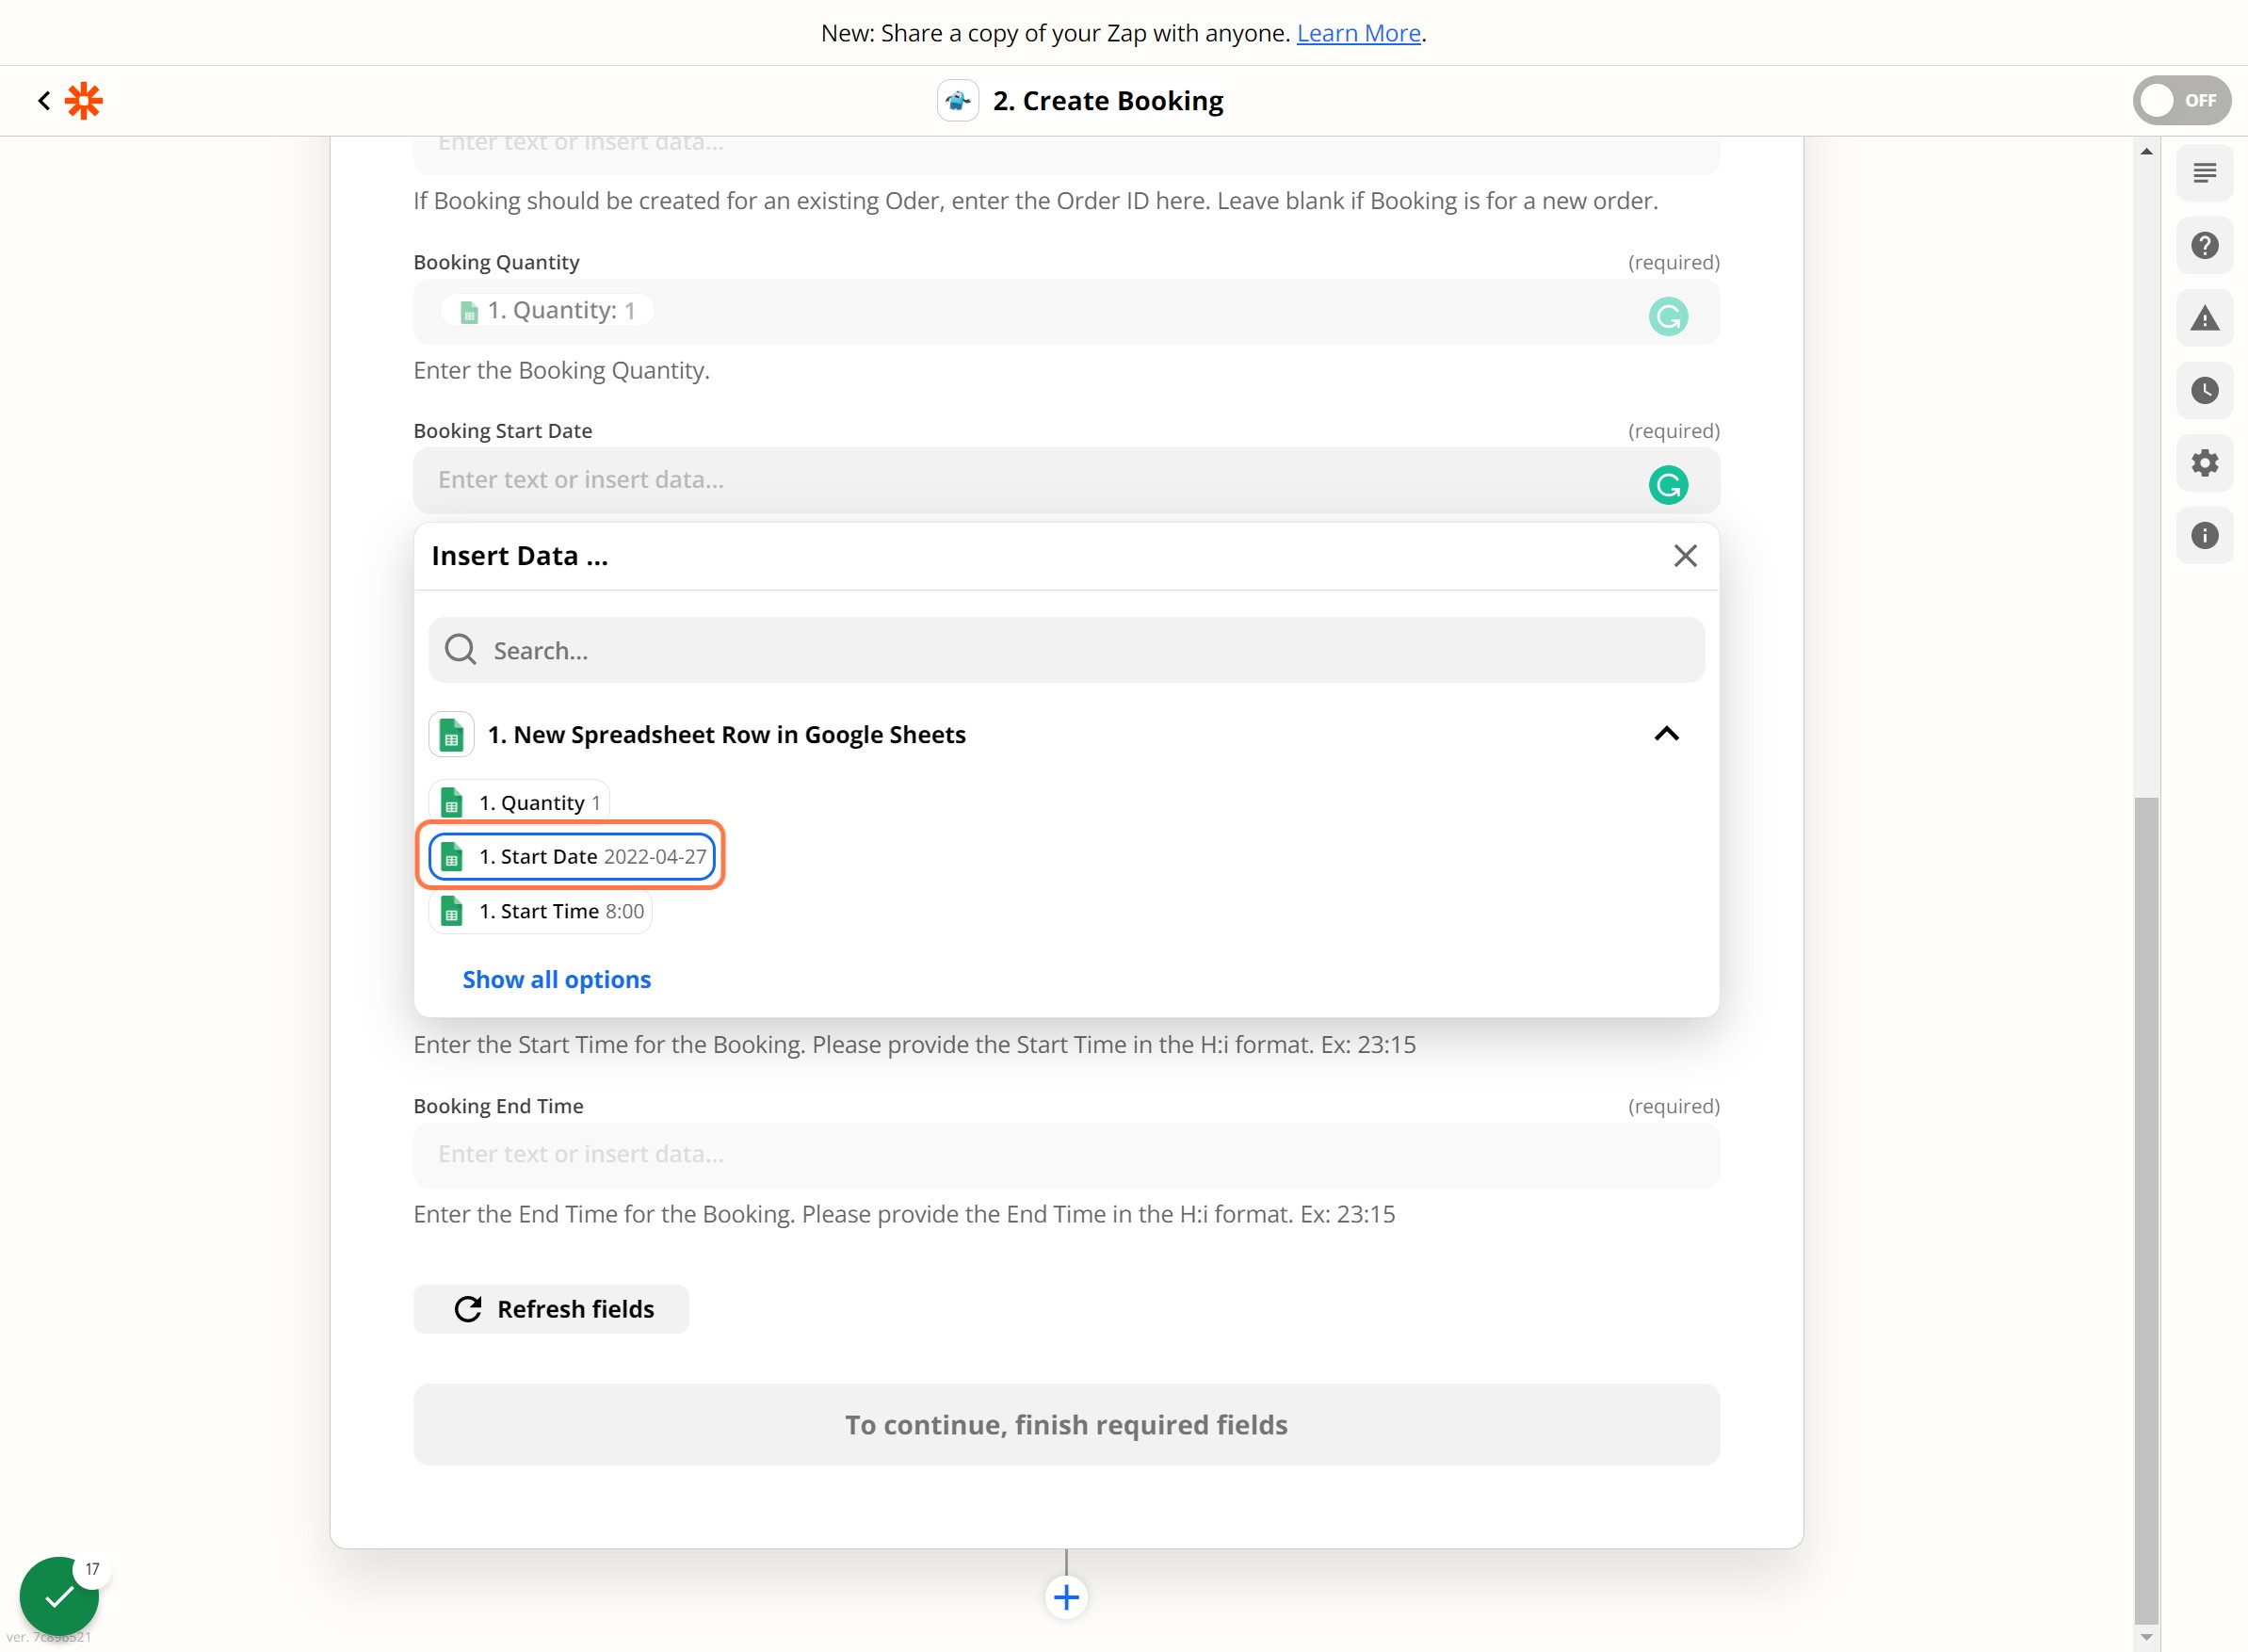Click the Booking Start Date input field

tap(1066, 480)
